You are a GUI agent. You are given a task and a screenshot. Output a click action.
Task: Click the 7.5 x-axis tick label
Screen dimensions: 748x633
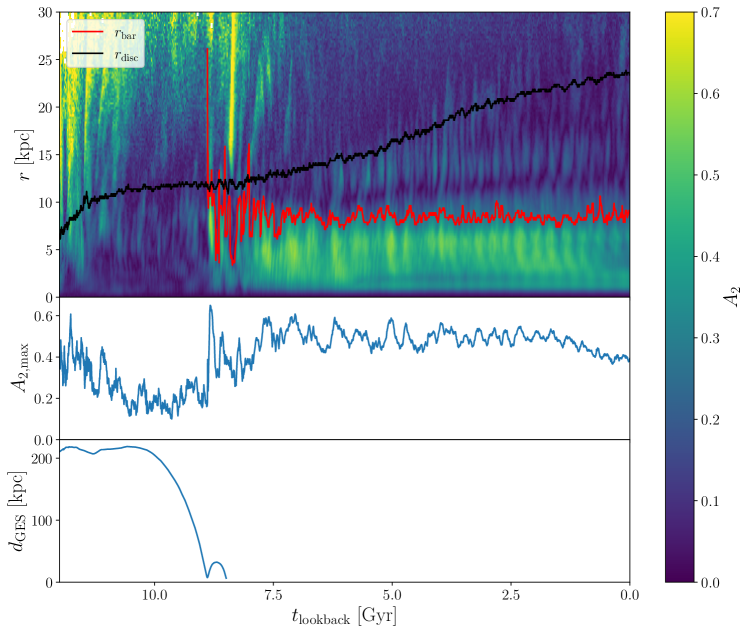273,595
